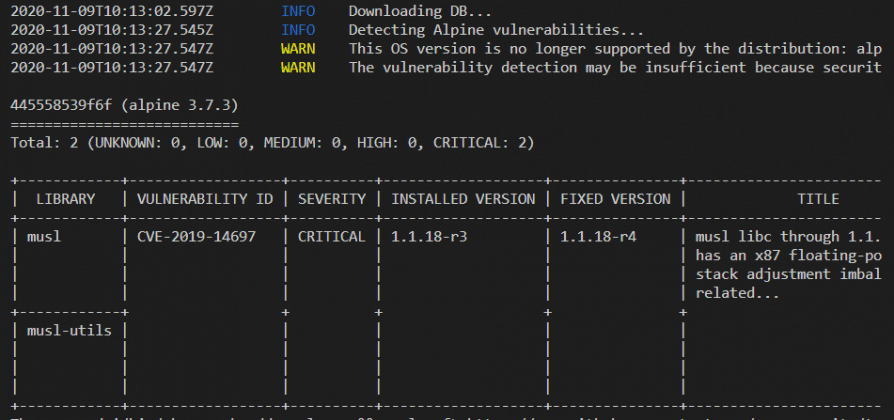
Task: Click the CVE-2019-14697 vulnerability ID
Action: [x=196, y=236]
